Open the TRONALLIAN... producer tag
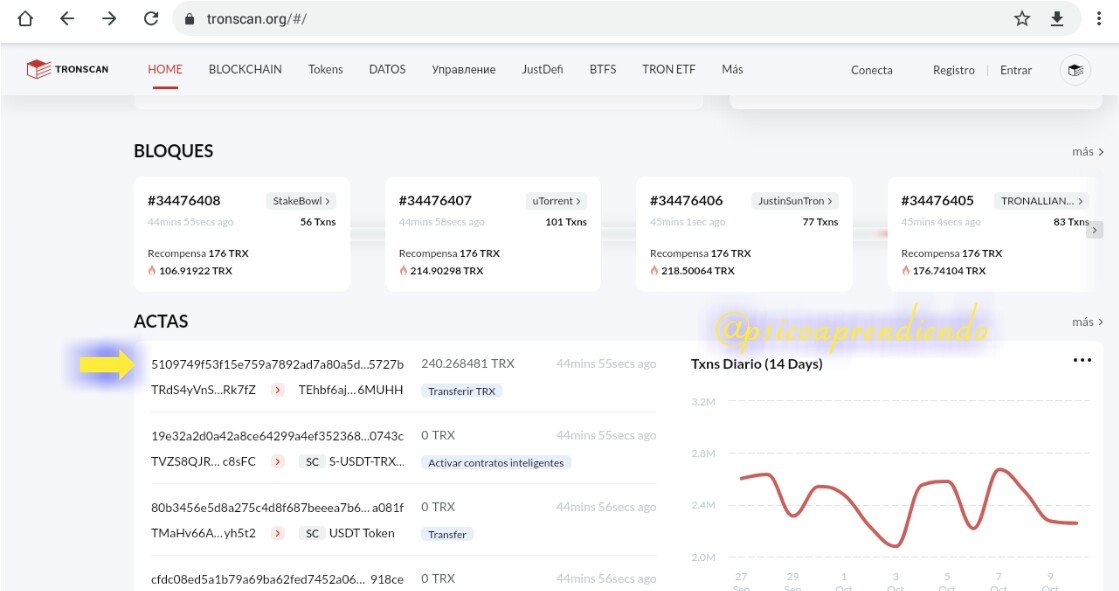Image resolution: width=1119 pixels, height=591 pixels. 1041,201
